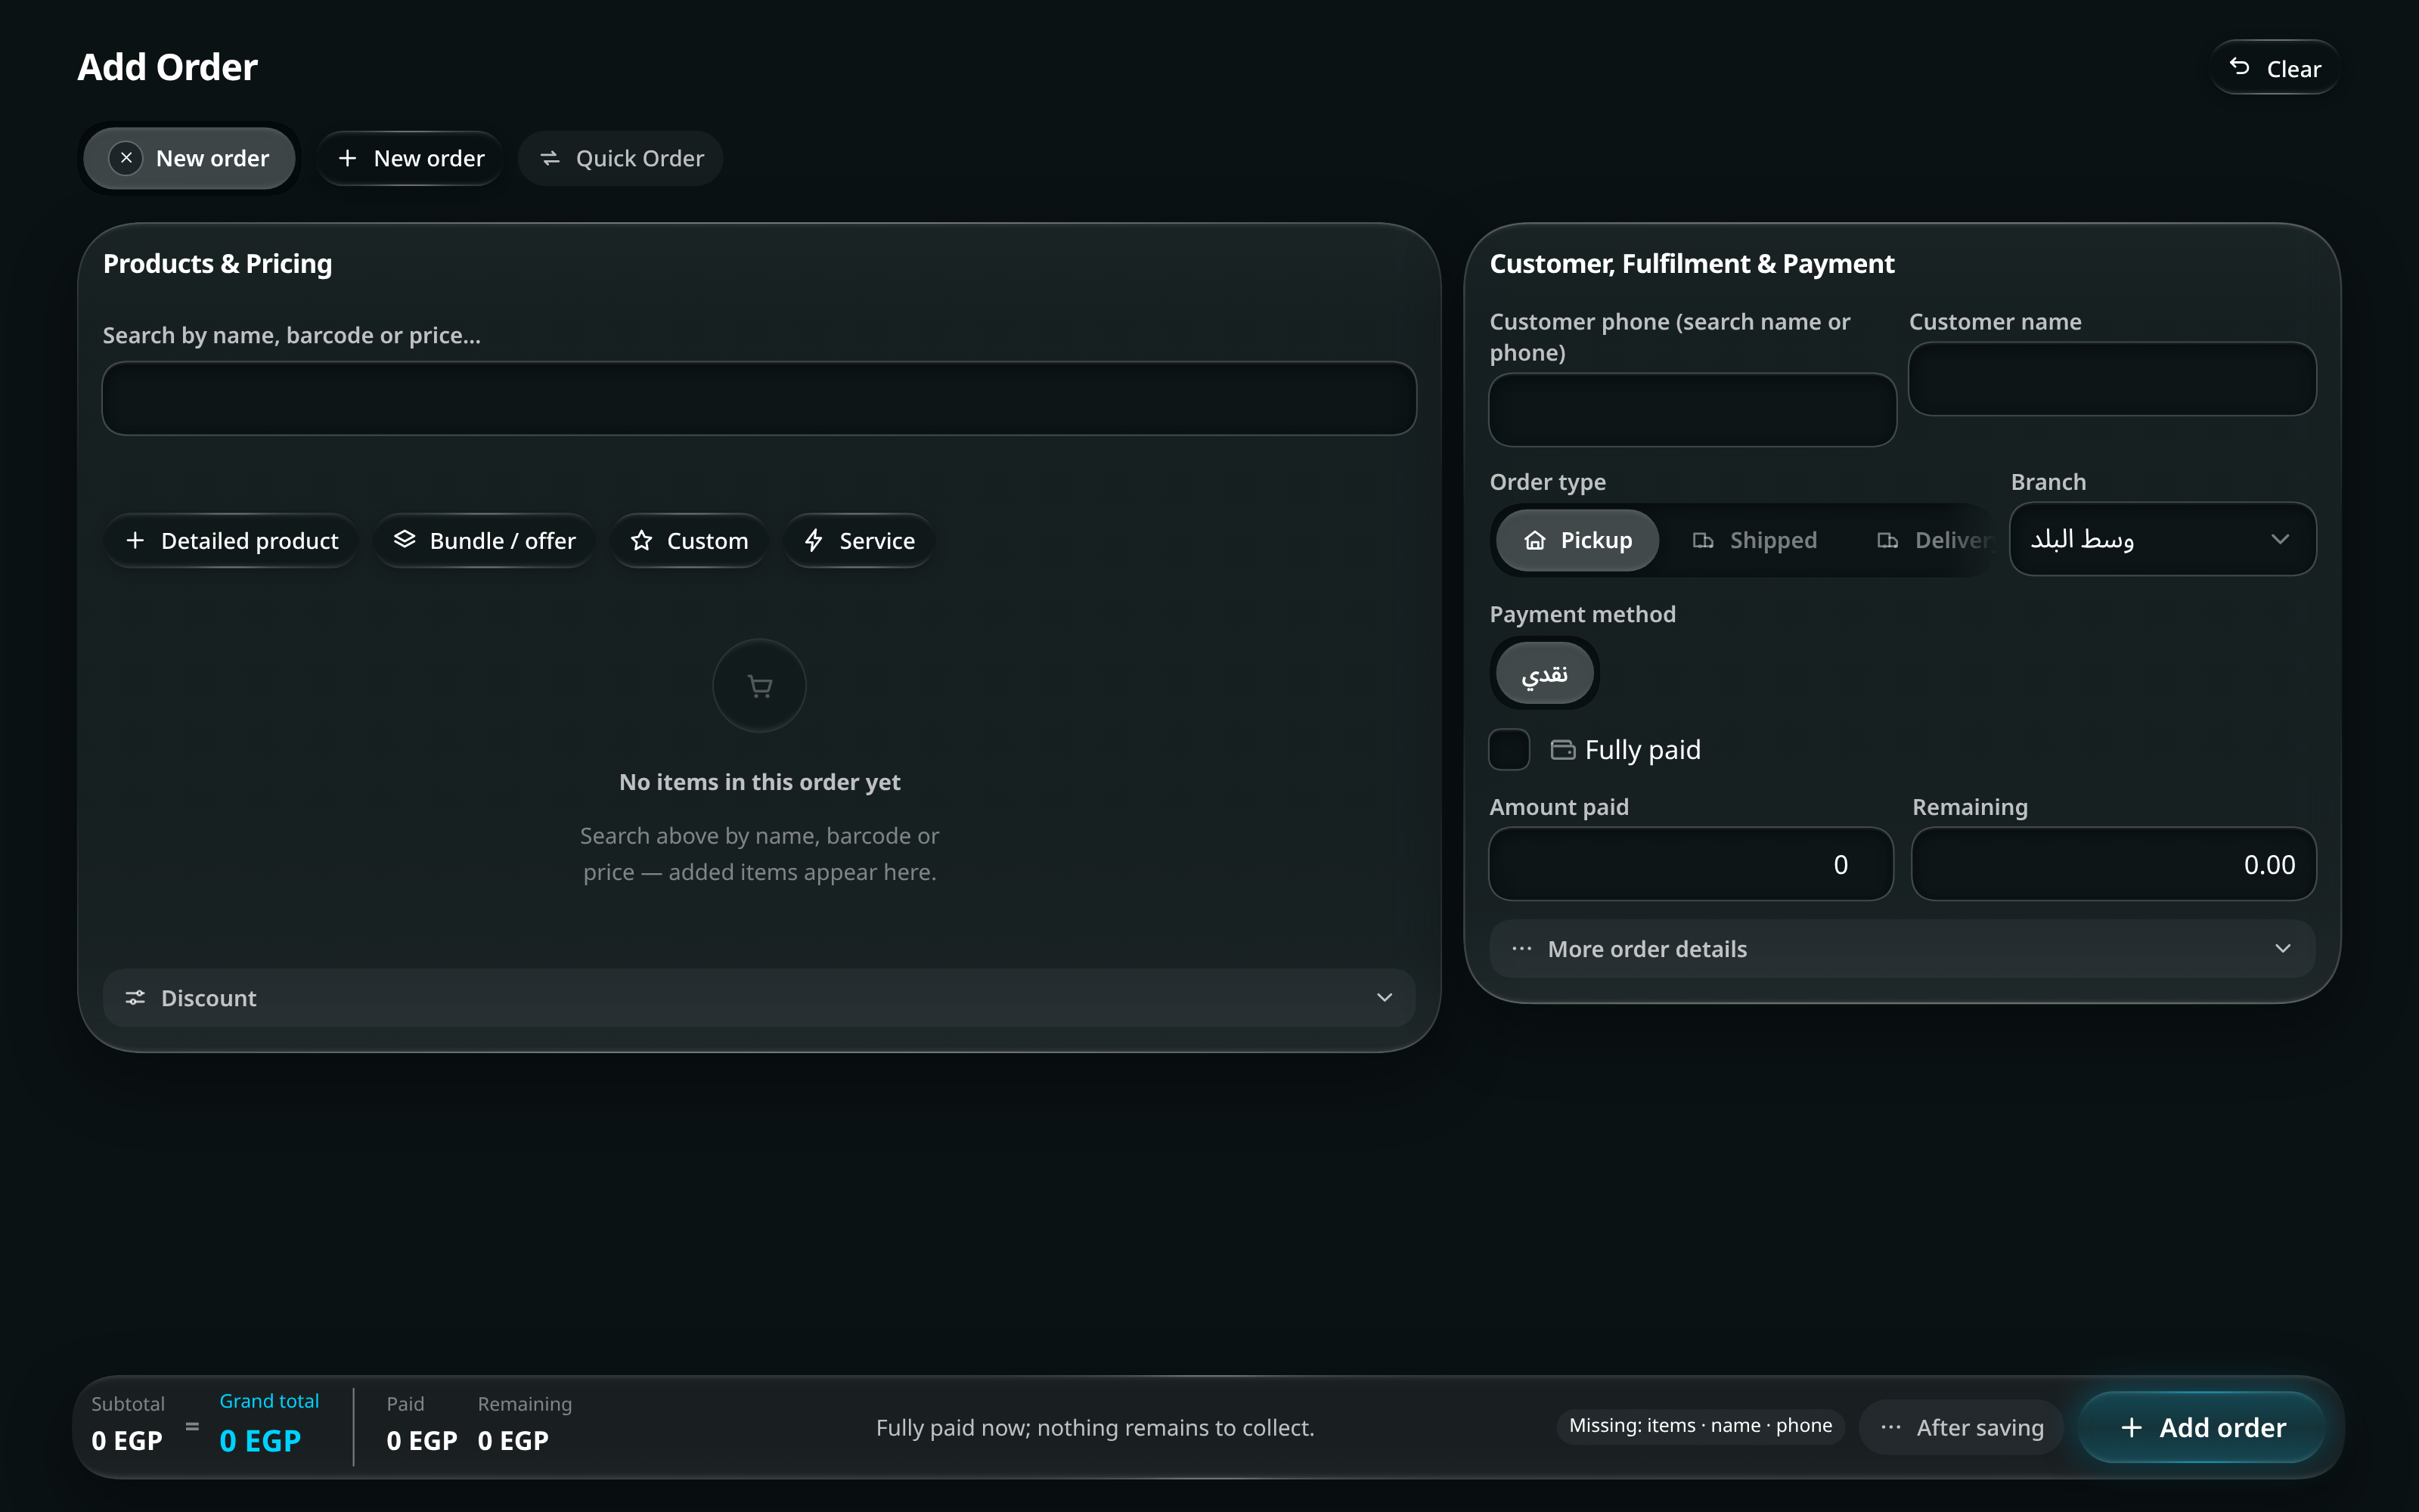This screenshot has height=1512, width=2419.
Task: Add a Detailed product
Action: [231, 541]
